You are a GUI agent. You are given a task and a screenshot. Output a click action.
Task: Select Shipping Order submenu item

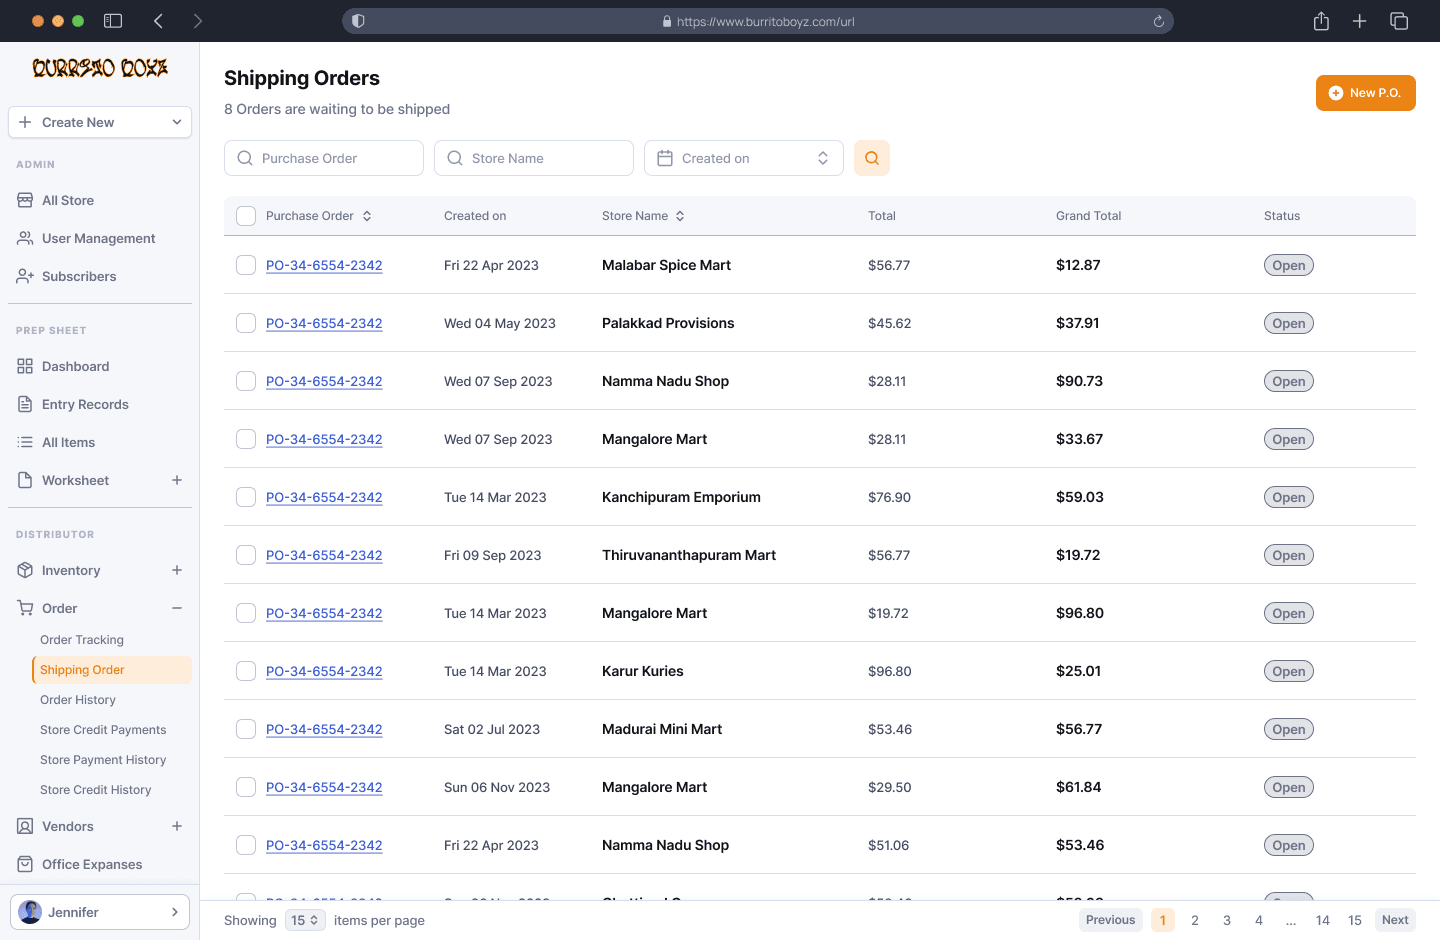coord(112,670)
